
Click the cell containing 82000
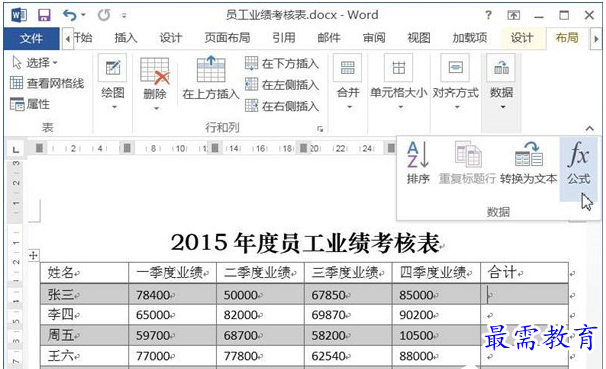click(x=260, y=315)
